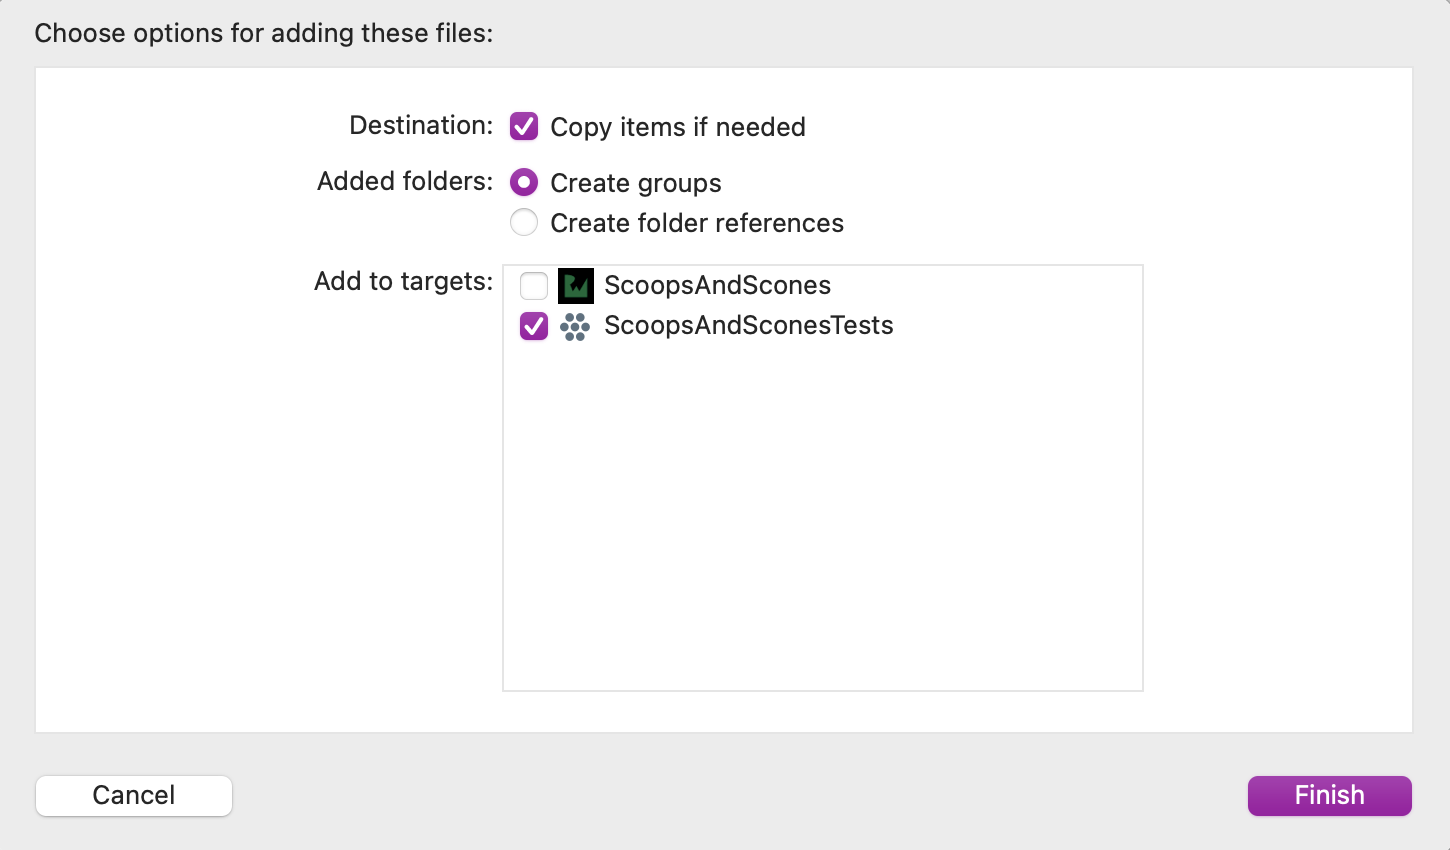Click the dialog title Choose options text
Image resolution: width=1450 pixels, height=850 pixels.
click(262, 32)
